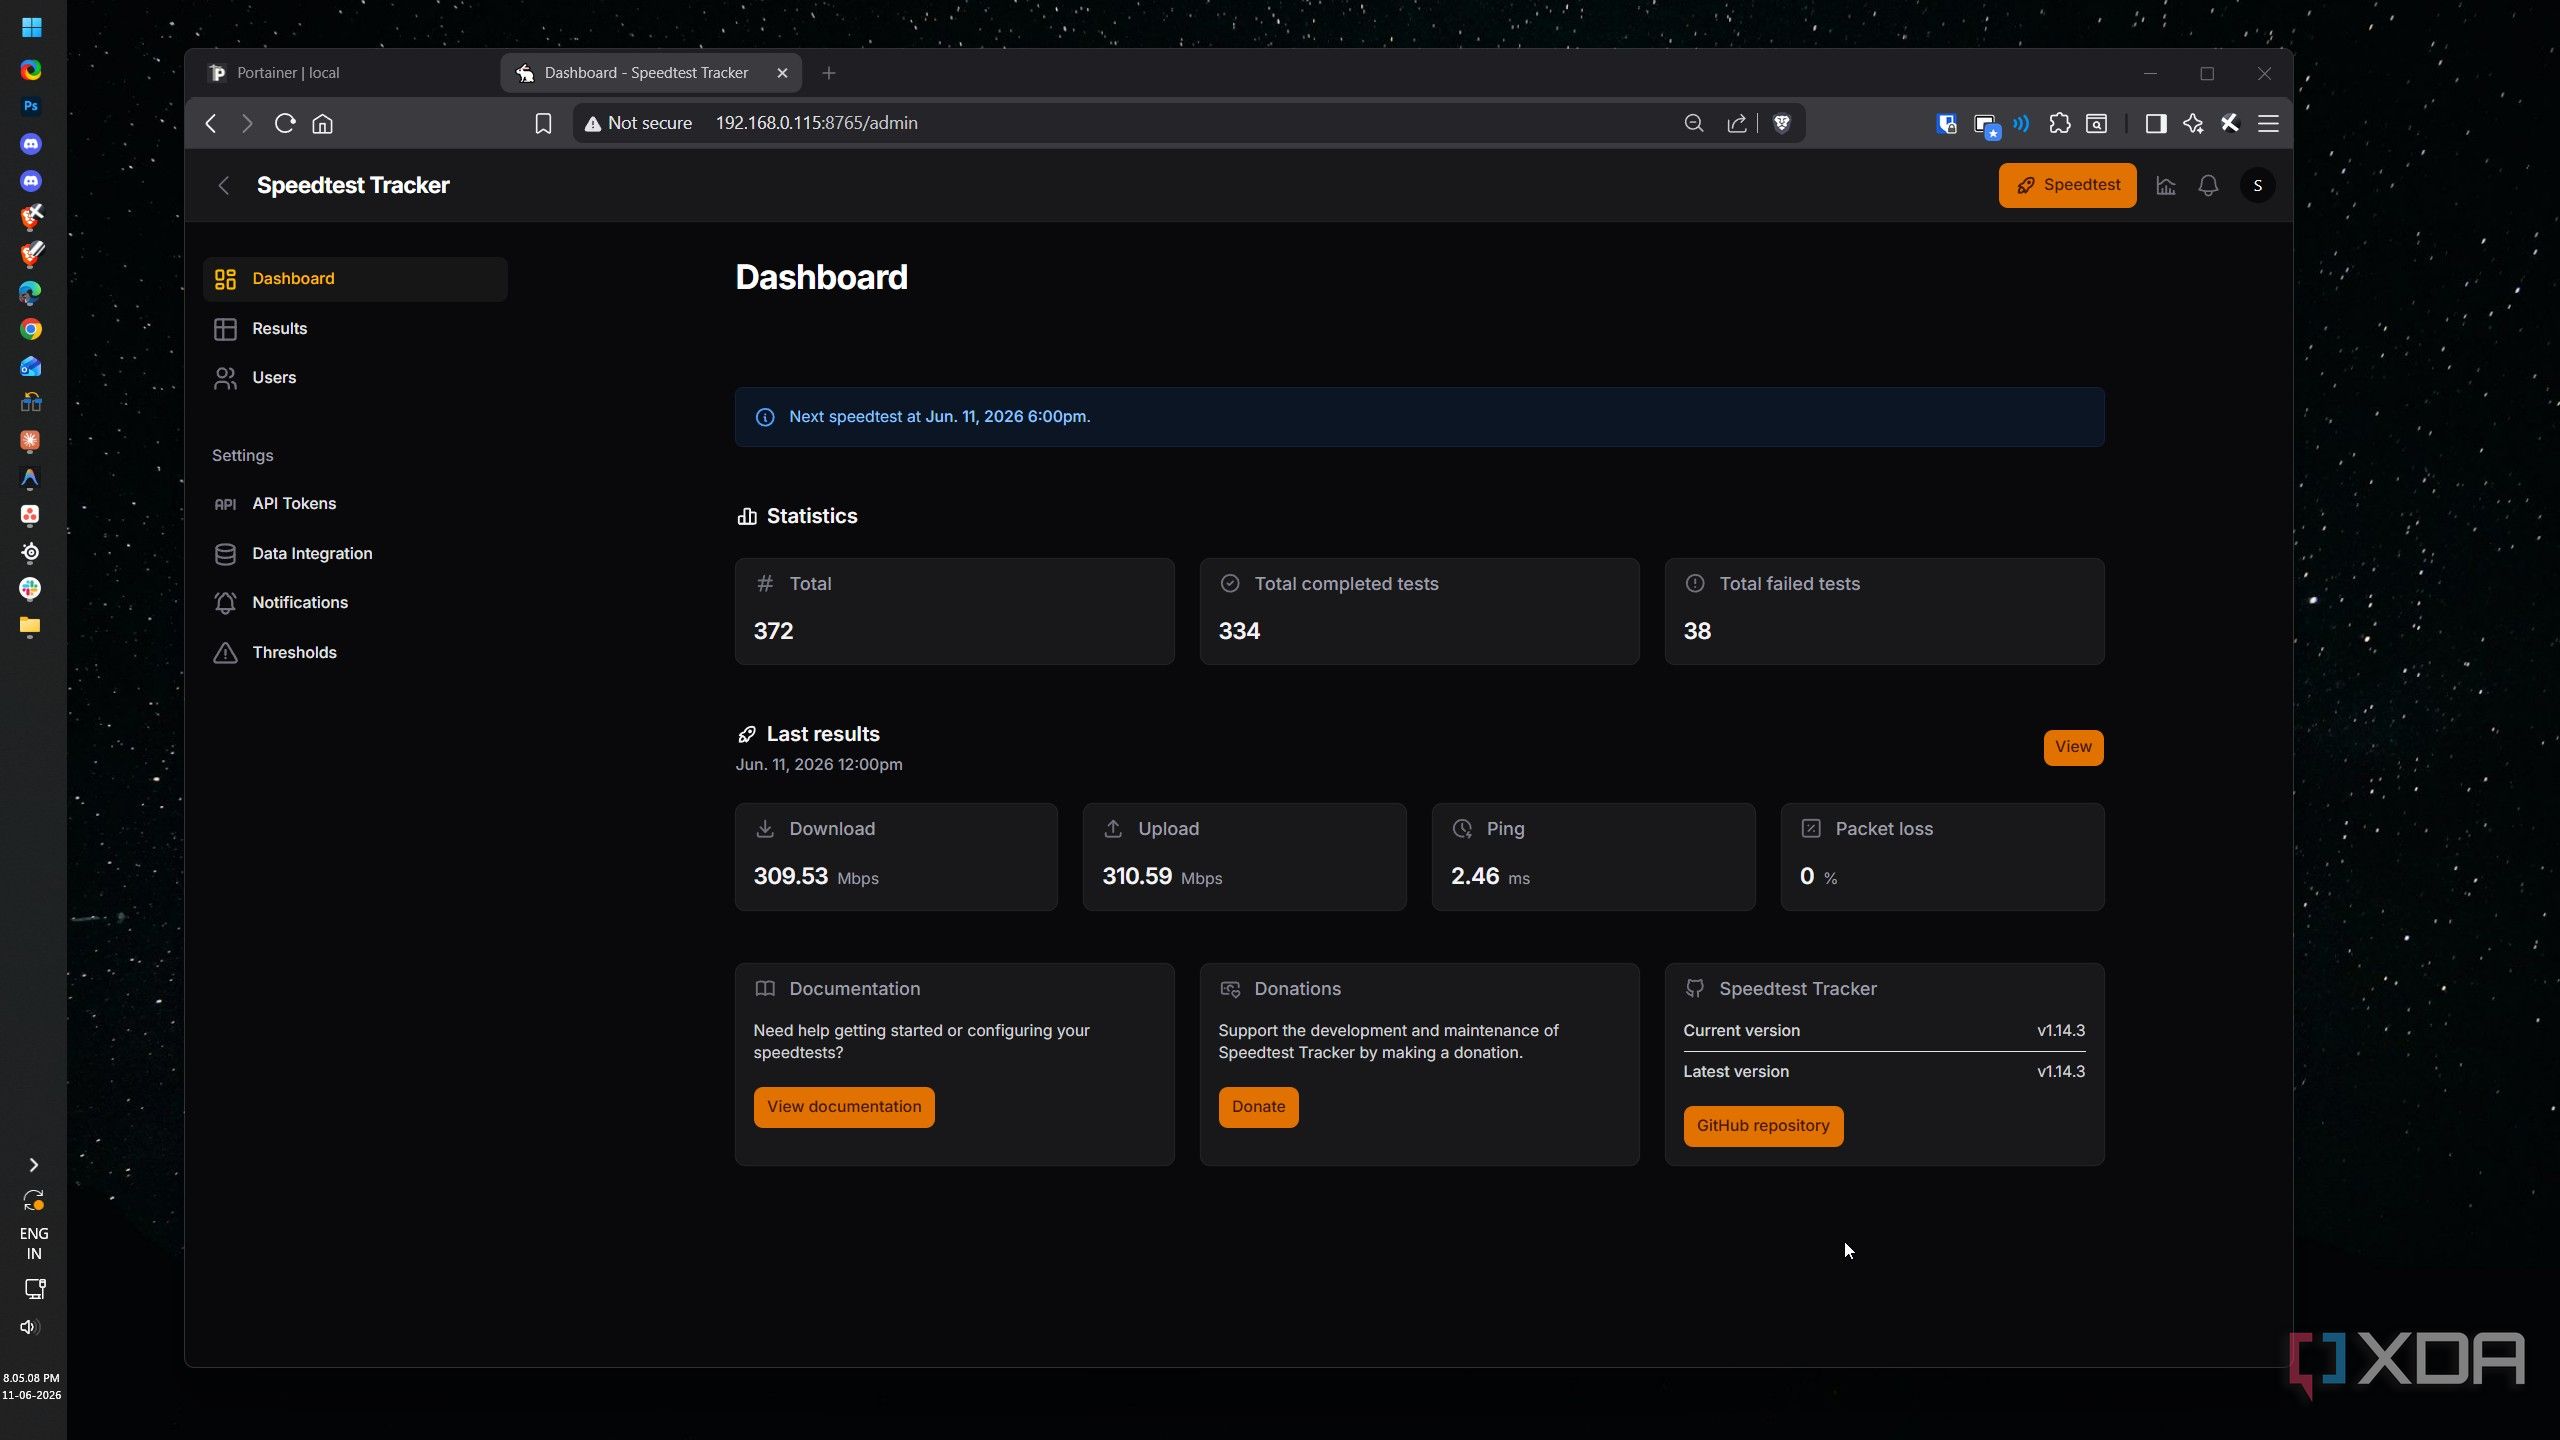Open Brave Leo AI sparkle icon
Screen dimensions: 2560x1440
2193,124
